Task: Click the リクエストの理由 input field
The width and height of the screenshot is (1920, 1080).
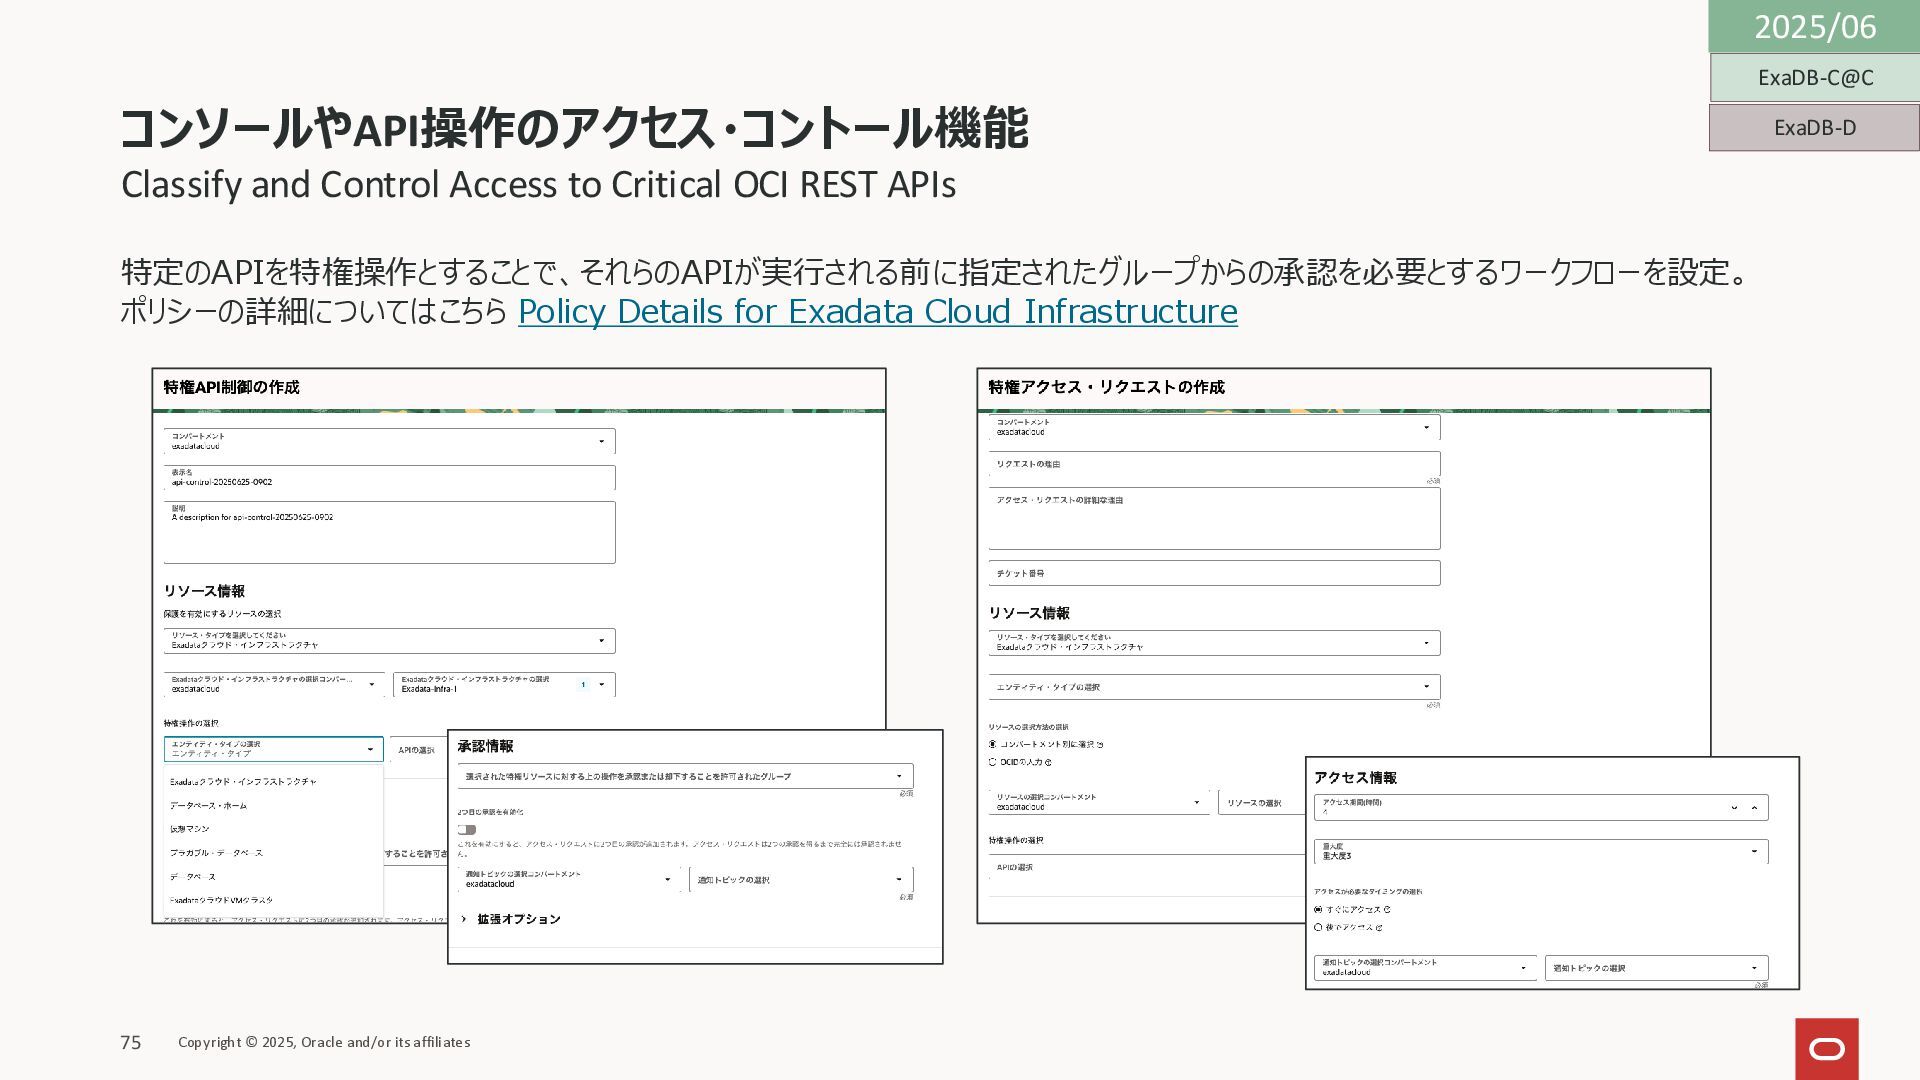Action: tap(1214, 464)
